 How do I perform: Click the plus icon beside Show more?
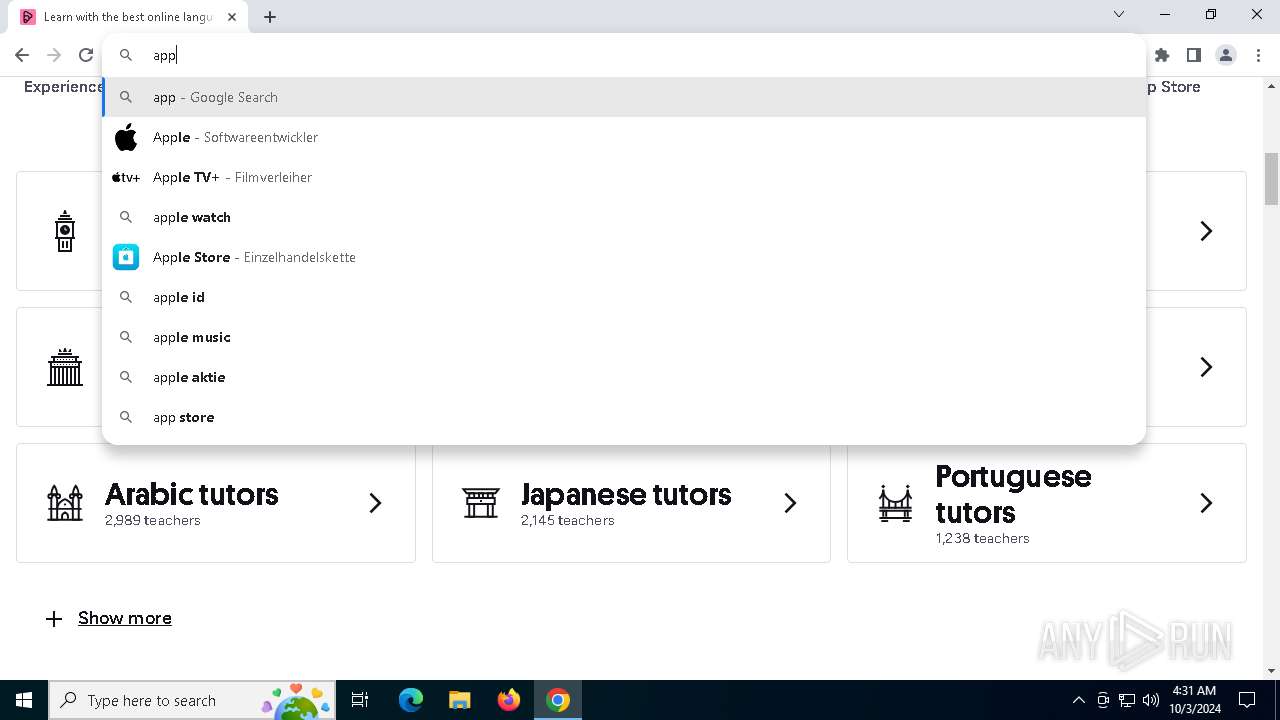[x=54, y=619]
